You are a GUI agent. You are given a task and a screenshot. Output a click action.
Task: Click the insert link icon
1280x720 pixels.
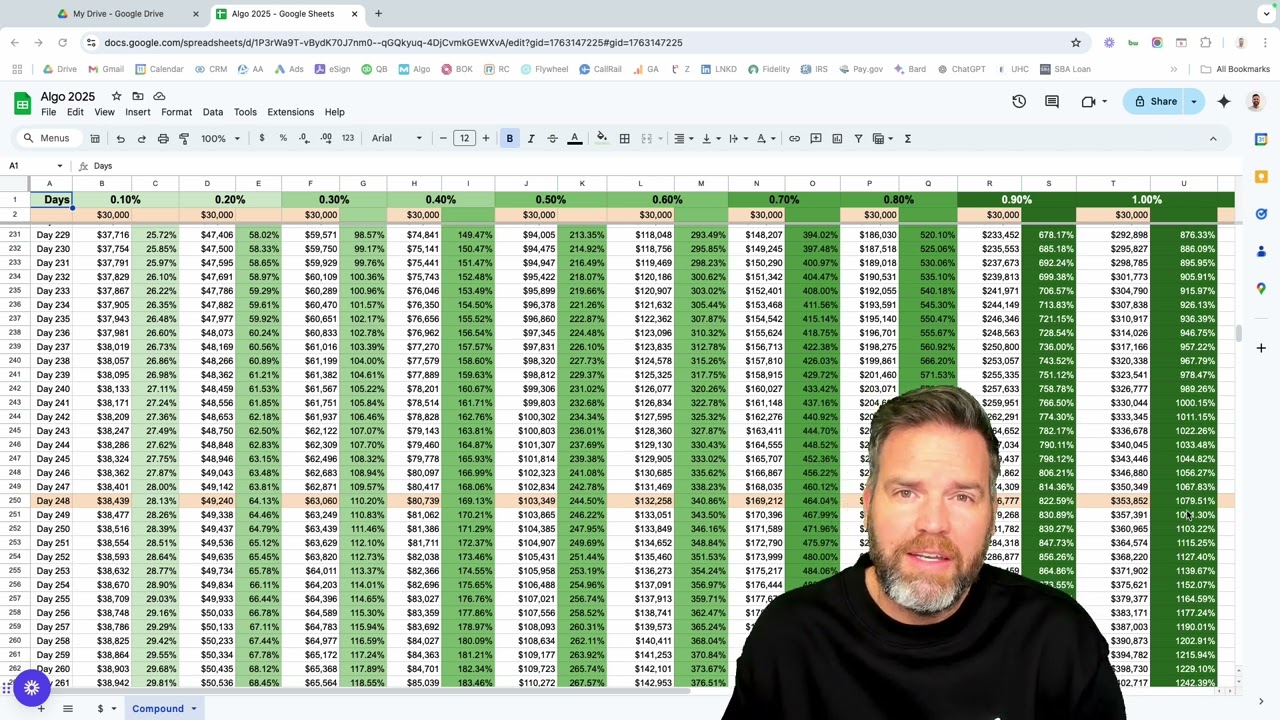point(794,138)
